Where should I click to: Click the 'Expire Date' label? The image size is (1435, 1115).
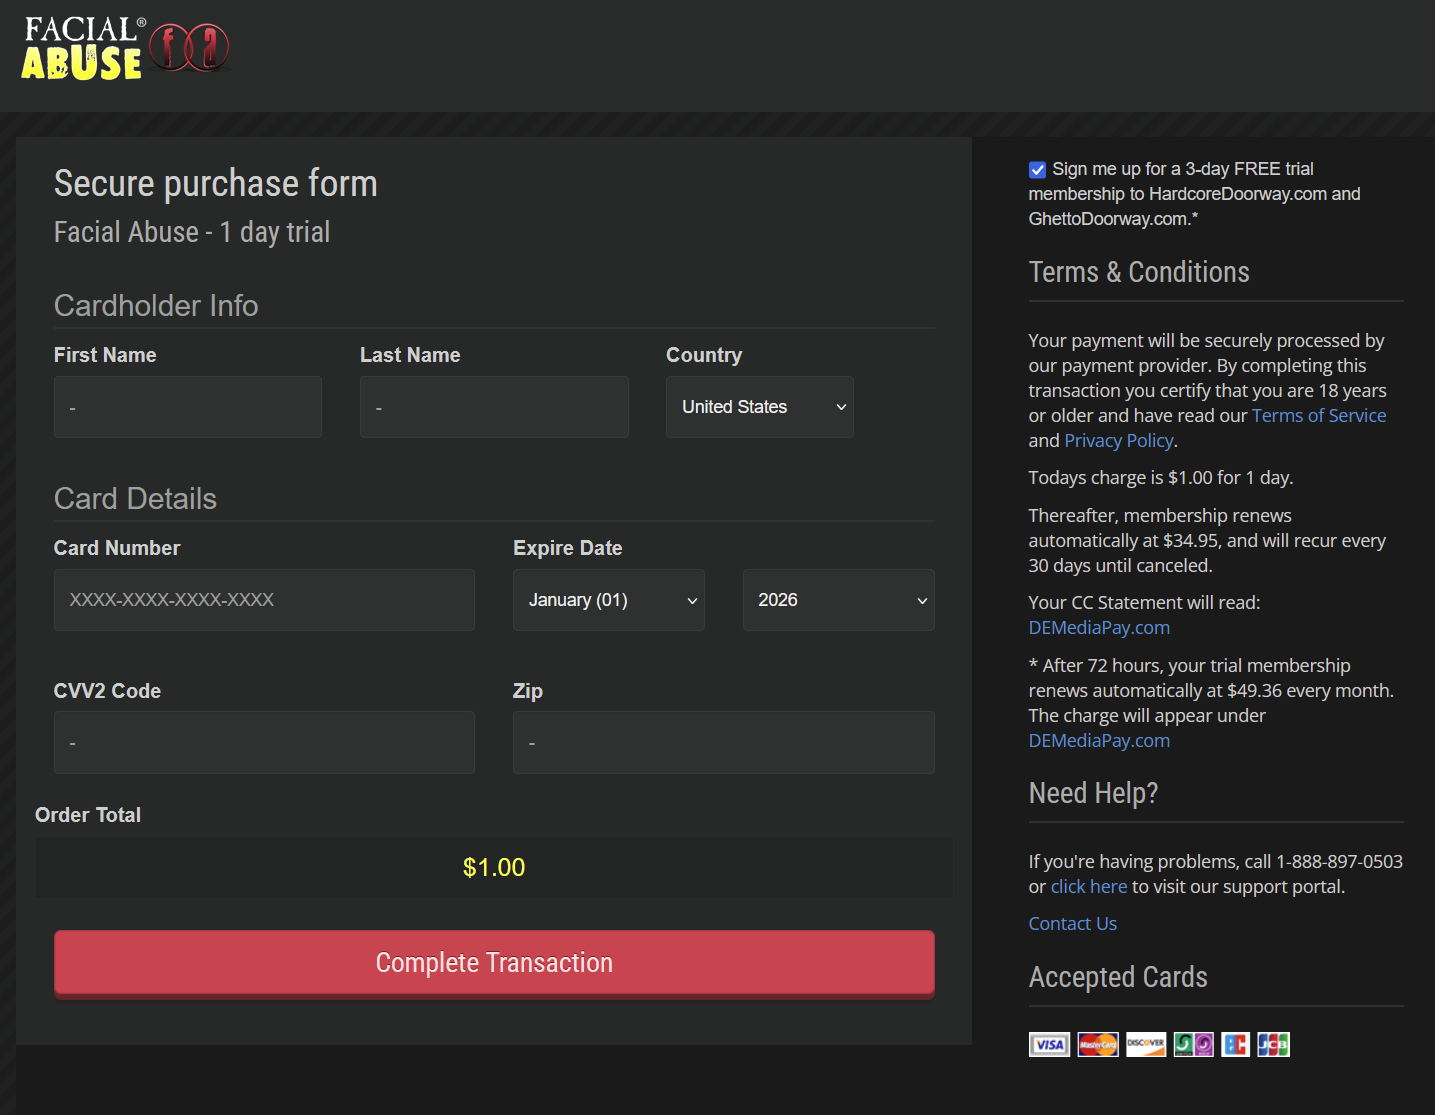coord(568,548)
